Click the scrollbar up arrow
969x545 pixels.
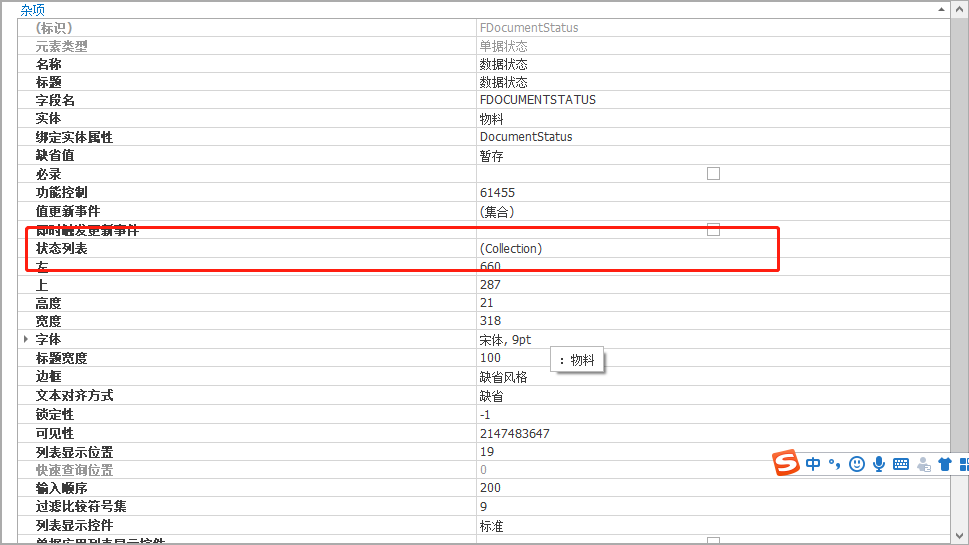pyautogui.click(x=960, y=9)
